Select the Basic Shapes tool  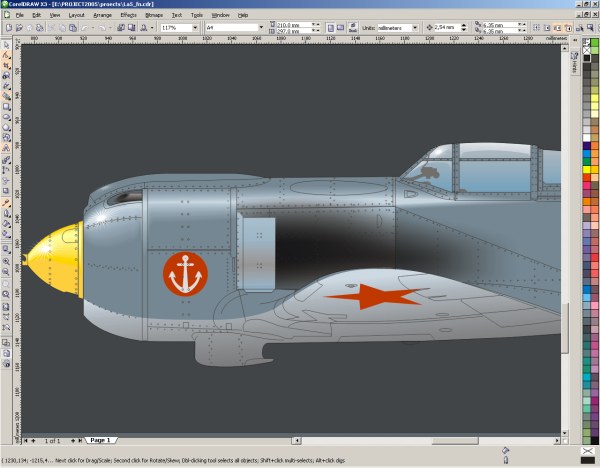click(6, 137)
